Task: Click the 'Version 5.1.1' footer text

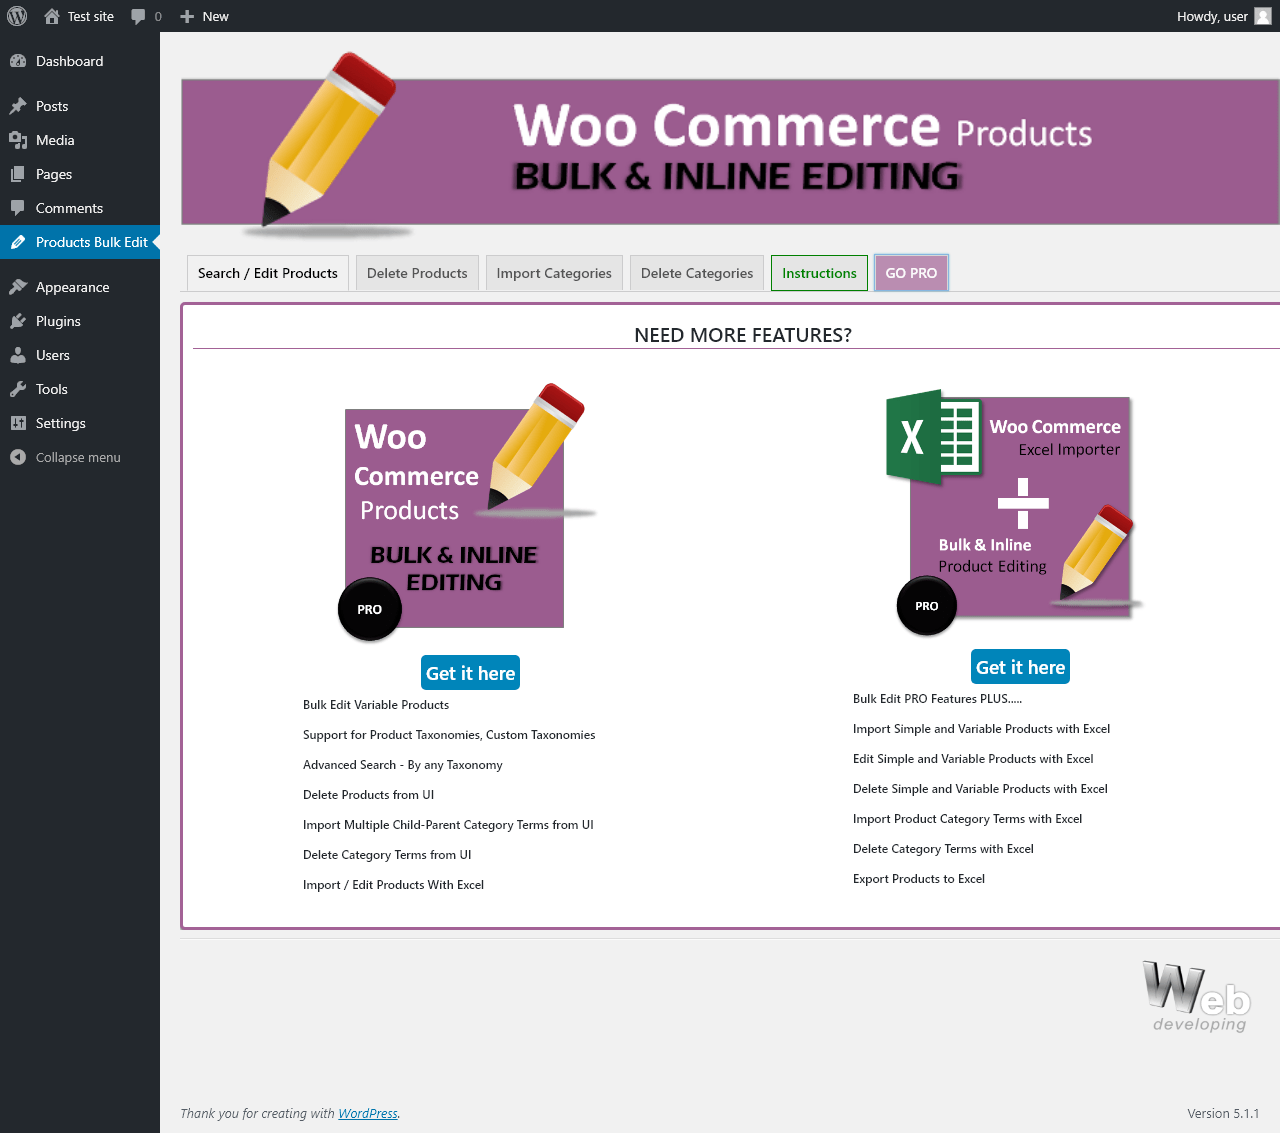Action: pos(1223,1113)
